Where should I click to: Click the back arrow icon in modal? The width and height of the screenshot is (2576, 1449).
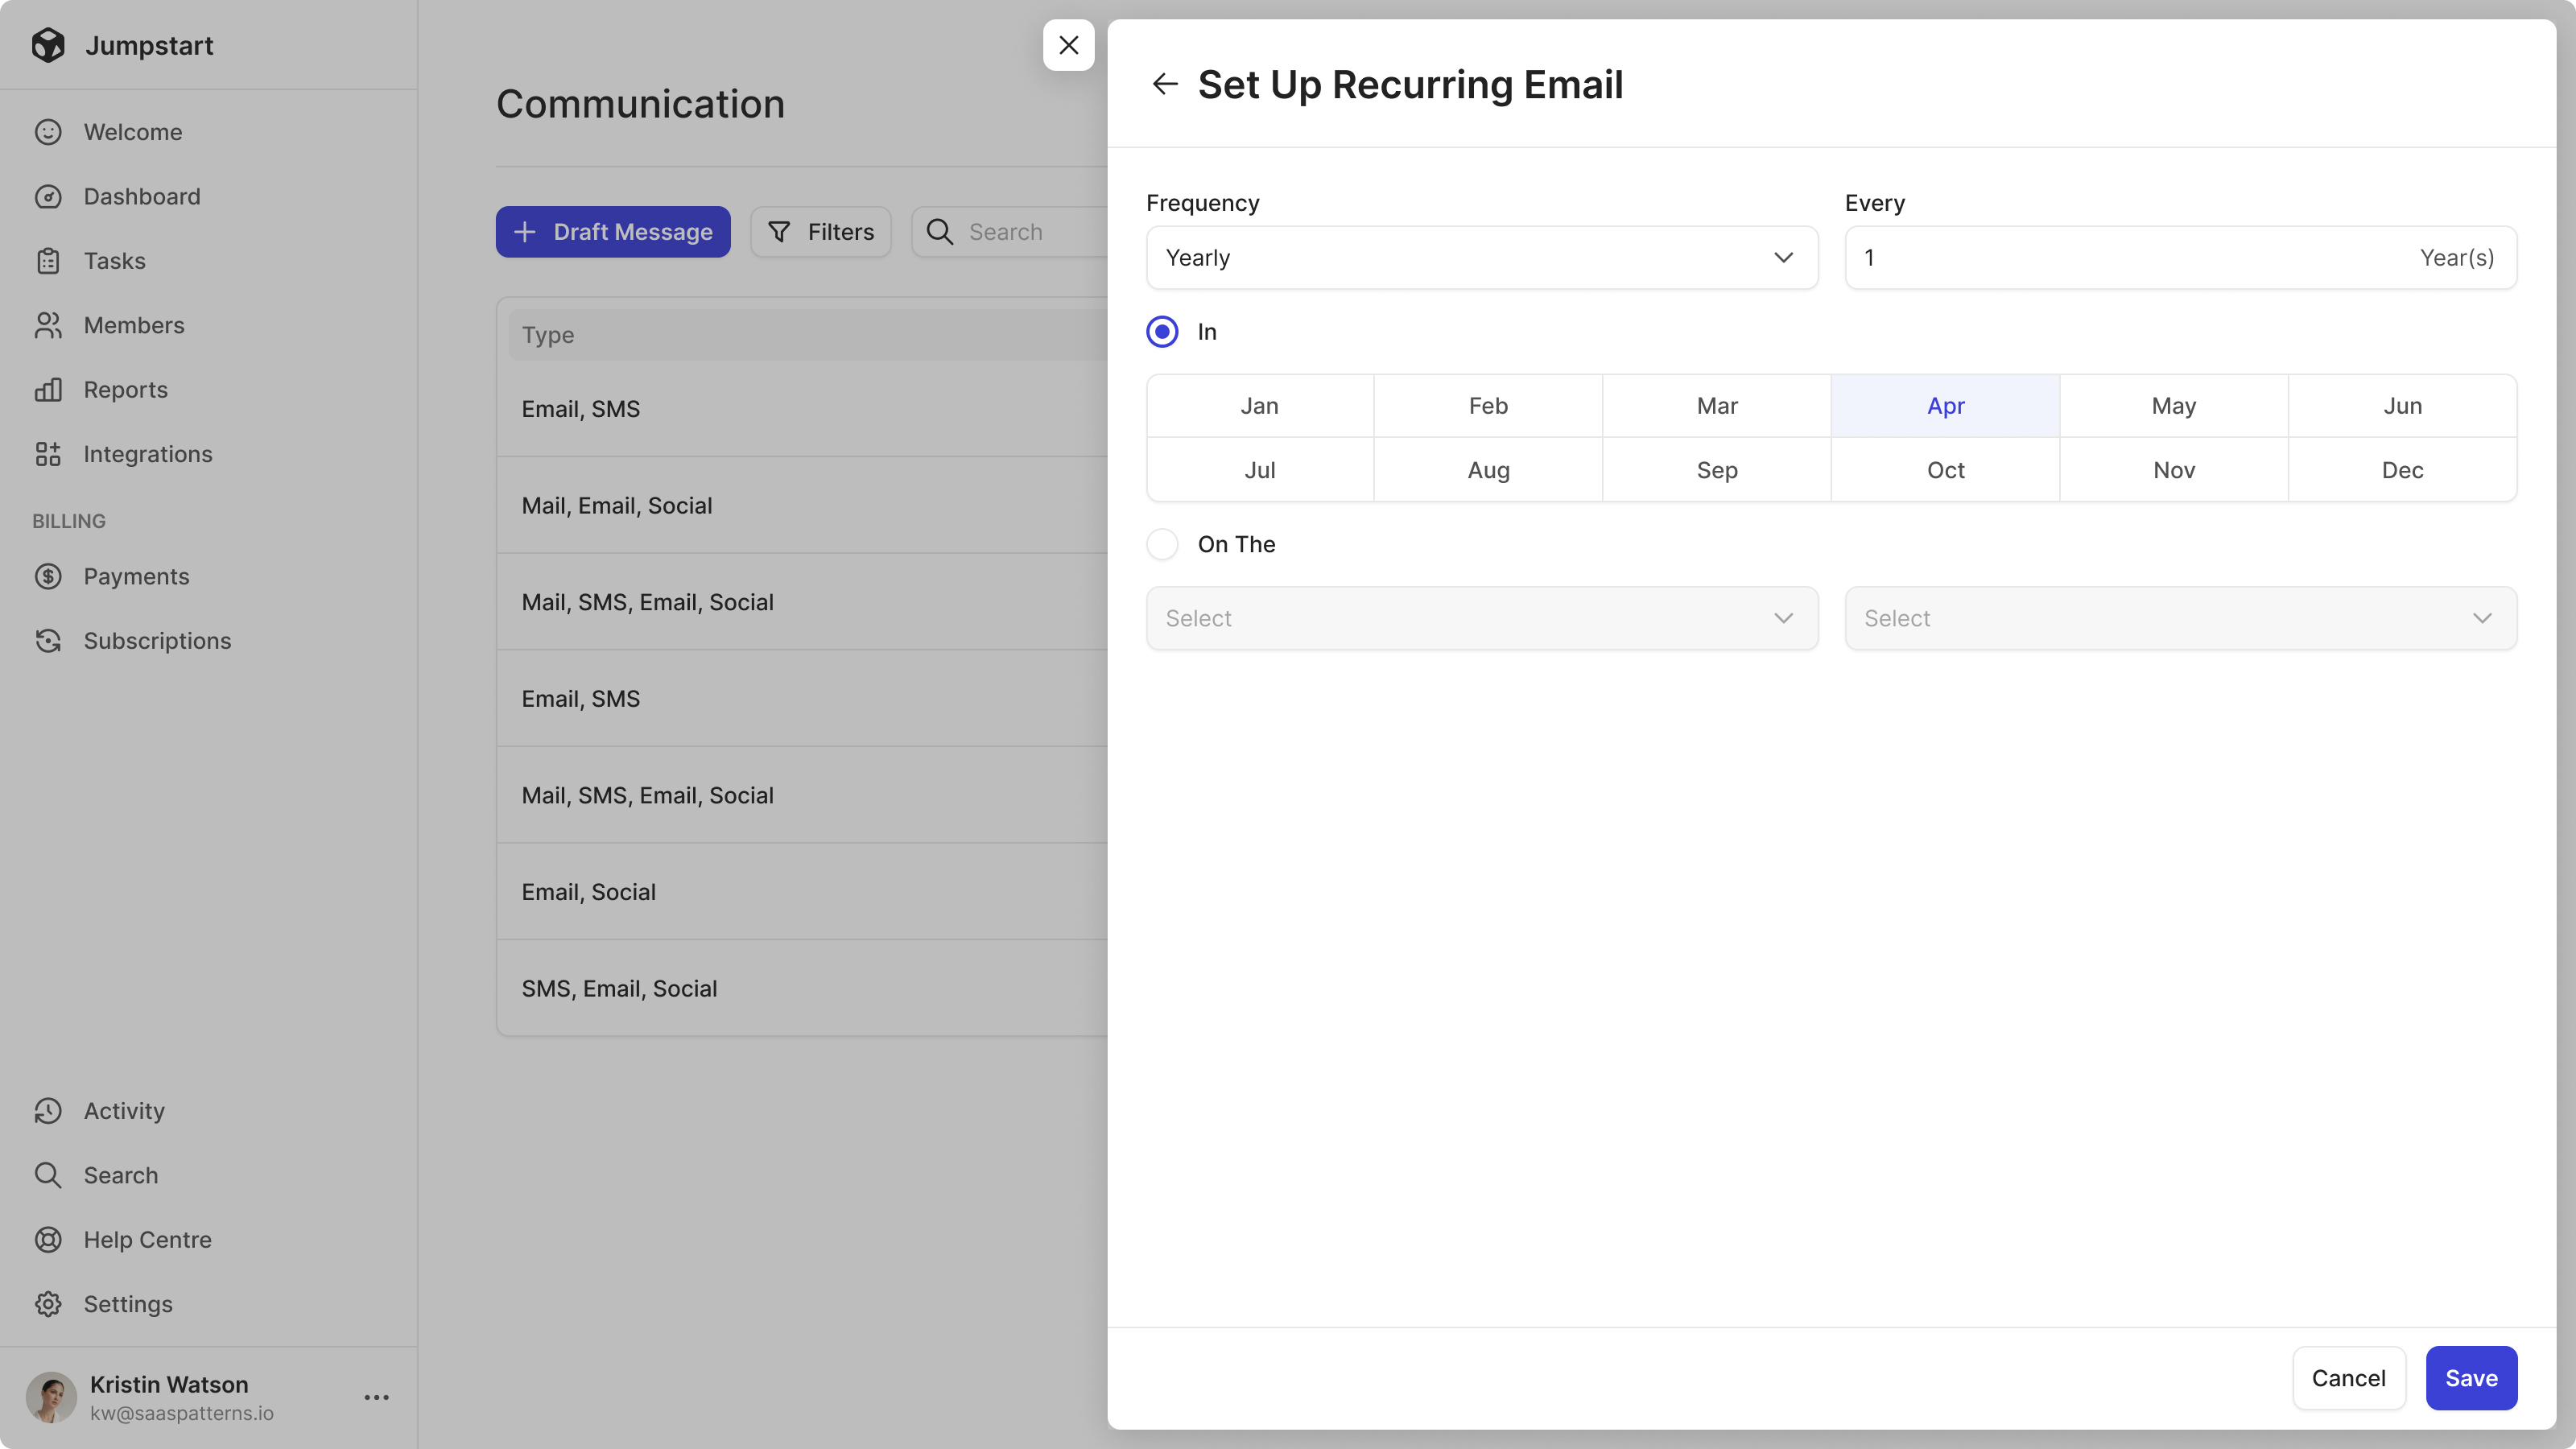pyautogui.click(x=1164, y=83)
